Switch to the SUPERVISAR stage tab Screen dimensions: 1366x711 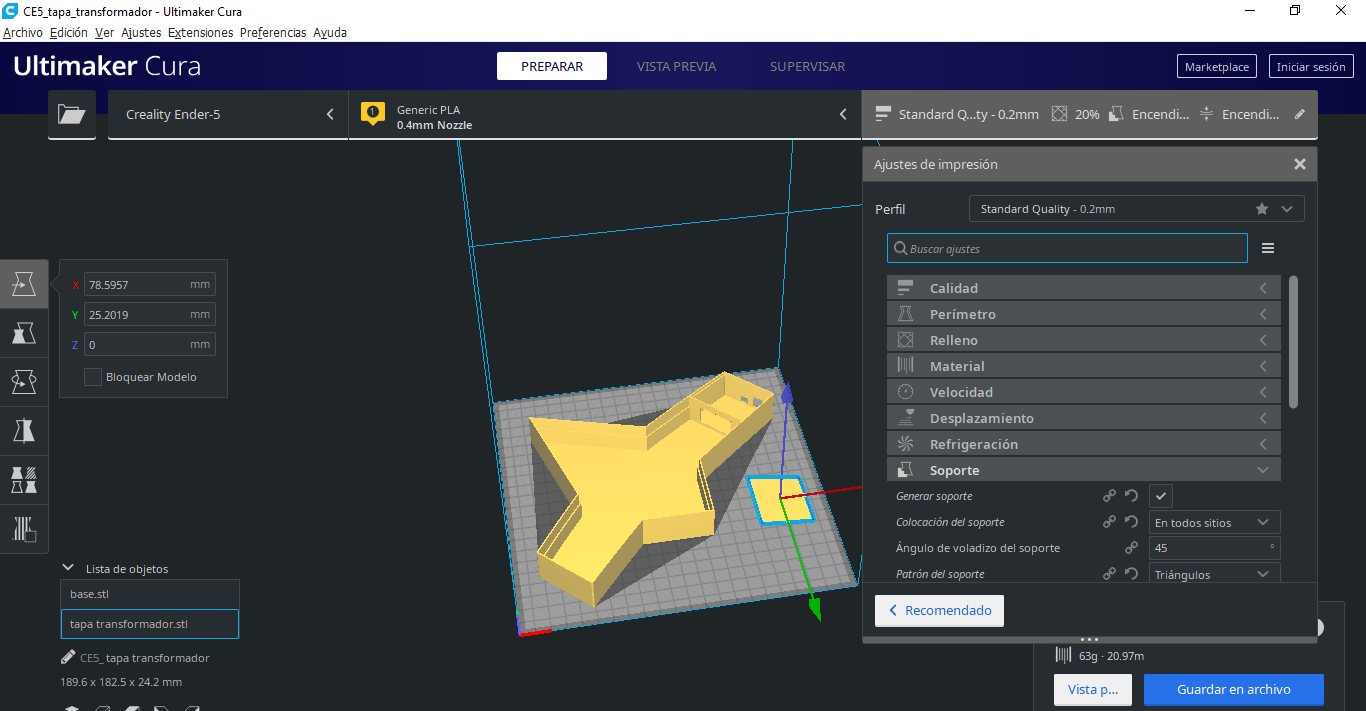[x=807, y=66]
